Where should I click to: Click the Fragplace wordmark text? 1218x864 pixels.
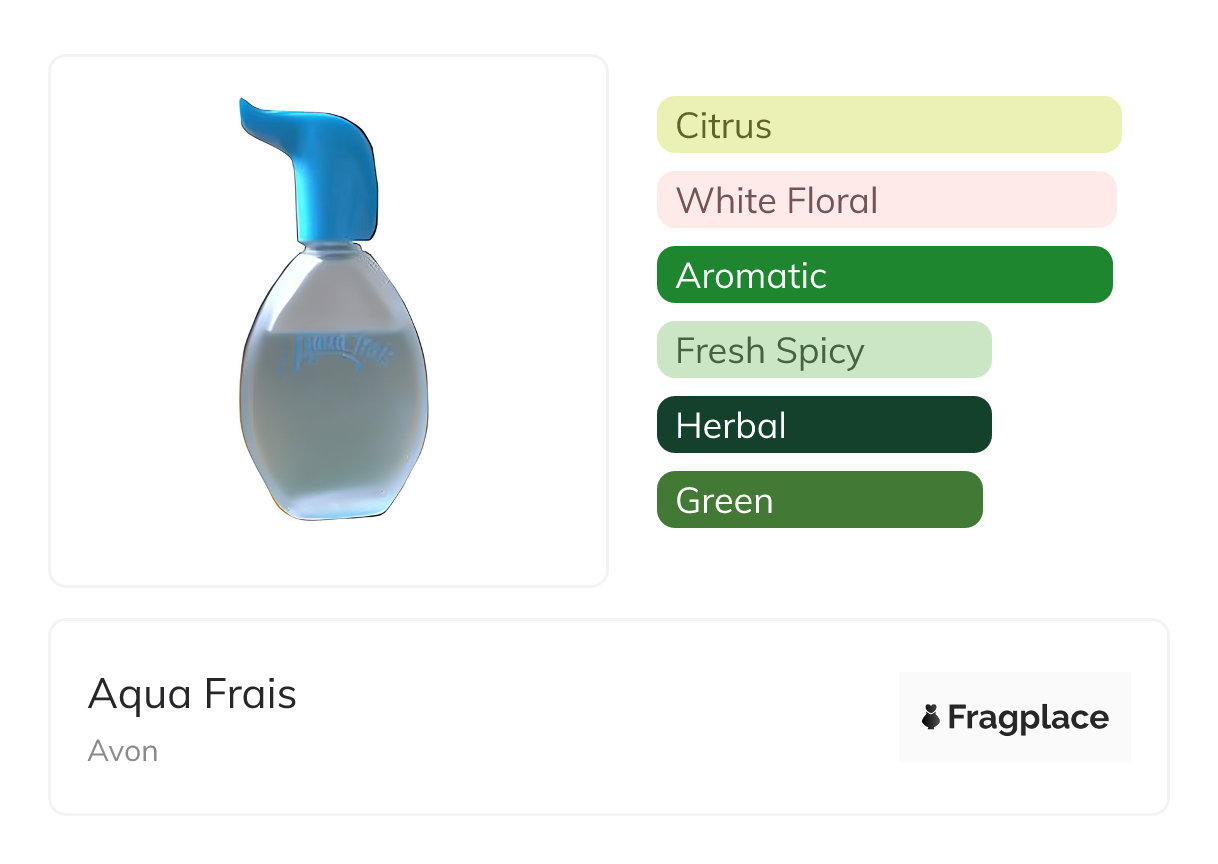pyautogui.click(x=1028, y=717)
